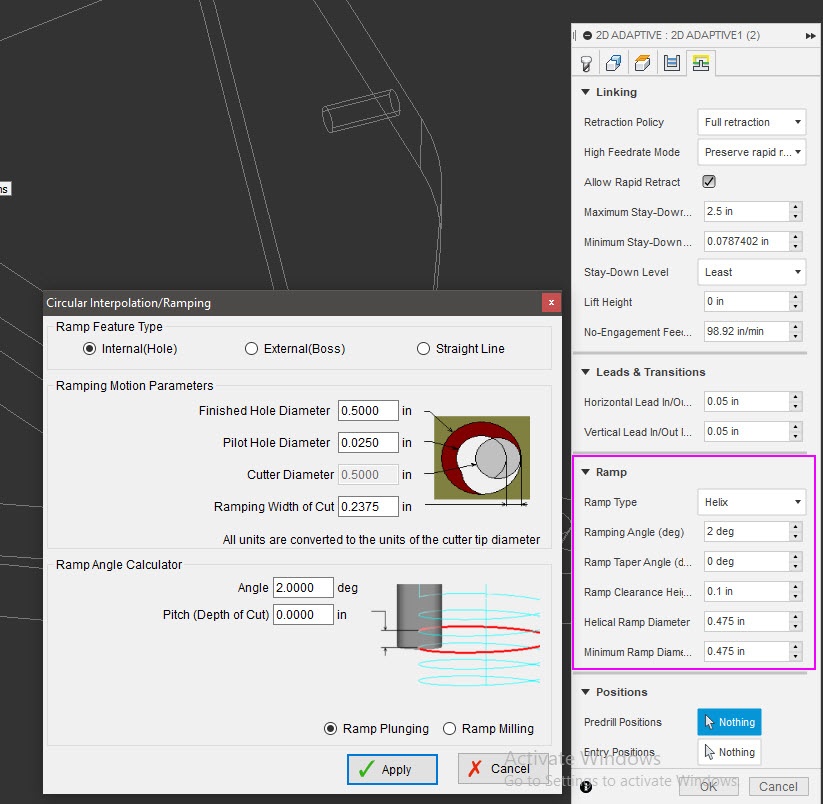Close the Circular Interpolation/Ramping dialog
This screenshot has width=823, height=804.
point(551,302)
